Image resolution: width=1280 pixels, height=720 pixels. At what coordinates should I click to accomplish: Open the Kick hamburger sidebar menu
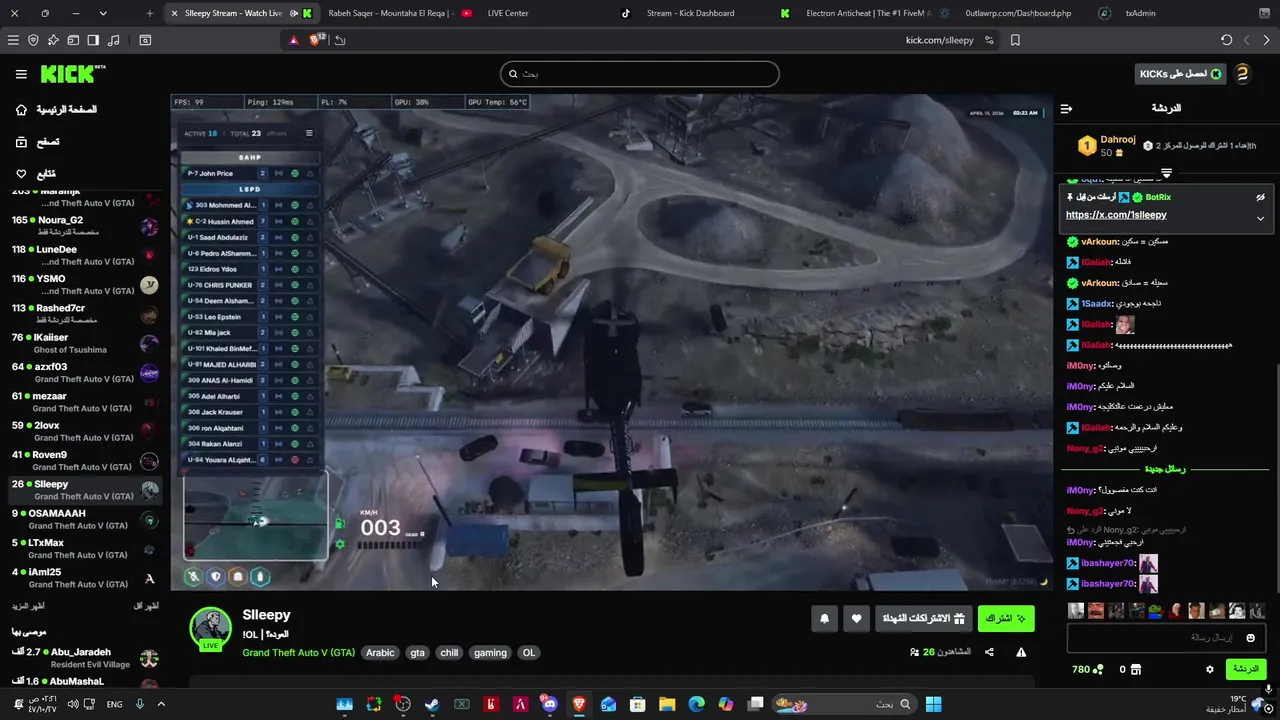[x=21, y=74]
